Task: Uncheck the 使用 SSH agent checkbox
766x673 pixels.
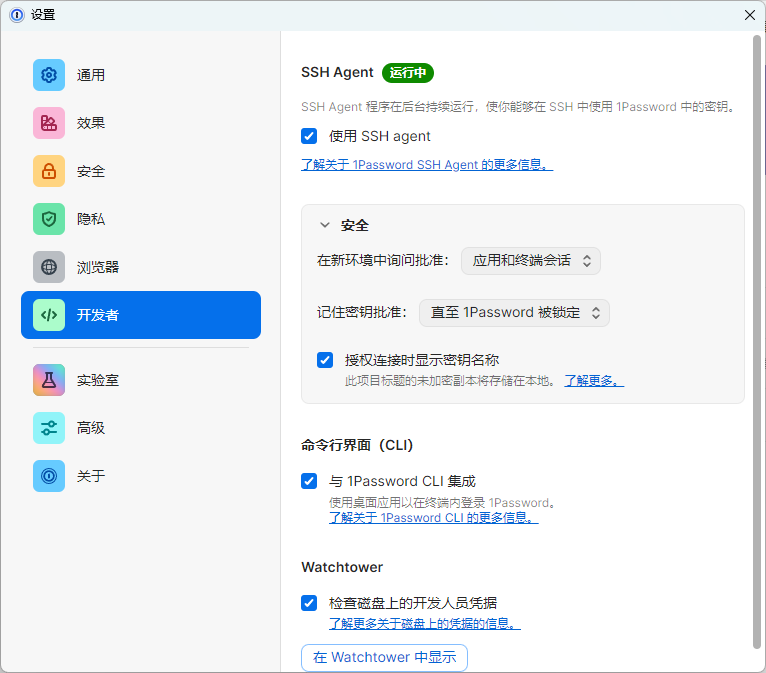Action: click(309, 136)
